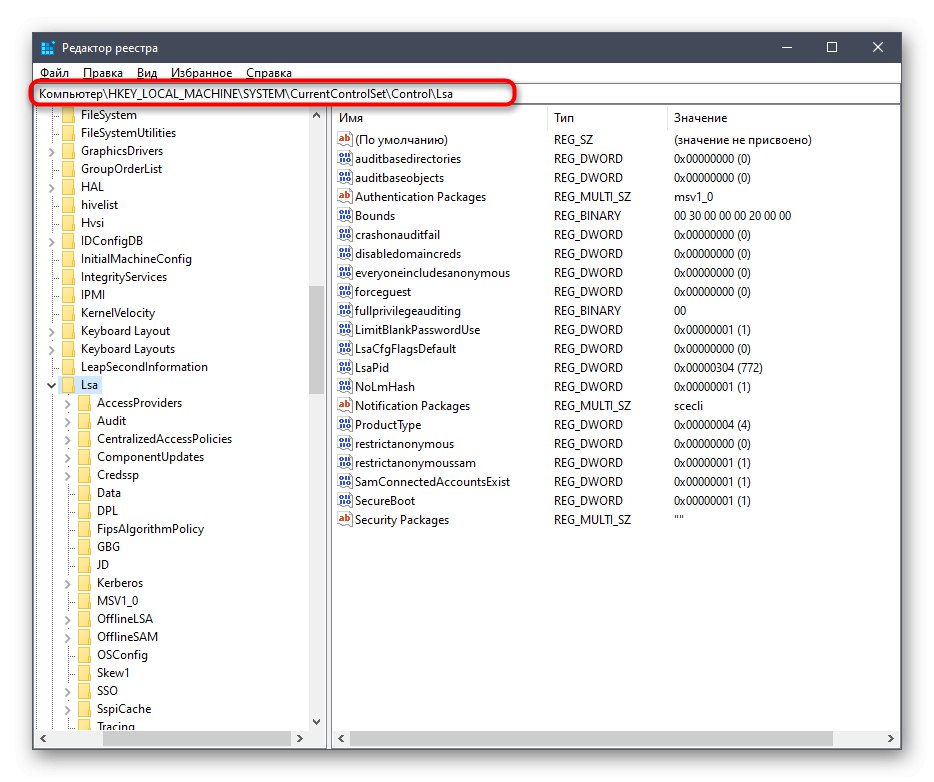This screenshot has width=934, height=782.
Task: Click the icon beside Notification Packages
Action: 344,405
